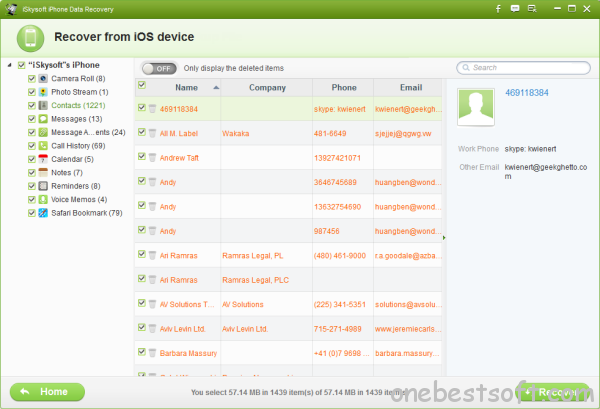Click the Photo Stream sunflower icon
This screenshot has width=600, height=409.
43,92
